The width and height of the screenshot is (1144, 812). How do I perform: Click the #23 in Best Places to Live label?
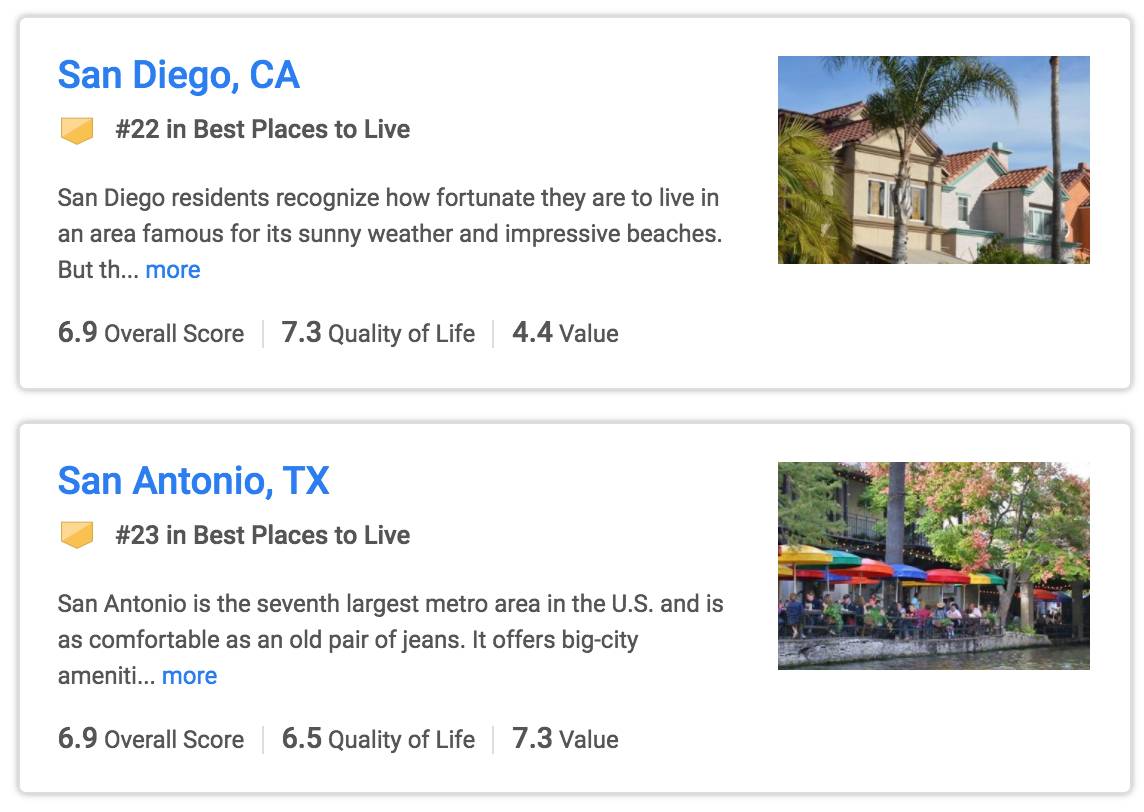(262, 535)
